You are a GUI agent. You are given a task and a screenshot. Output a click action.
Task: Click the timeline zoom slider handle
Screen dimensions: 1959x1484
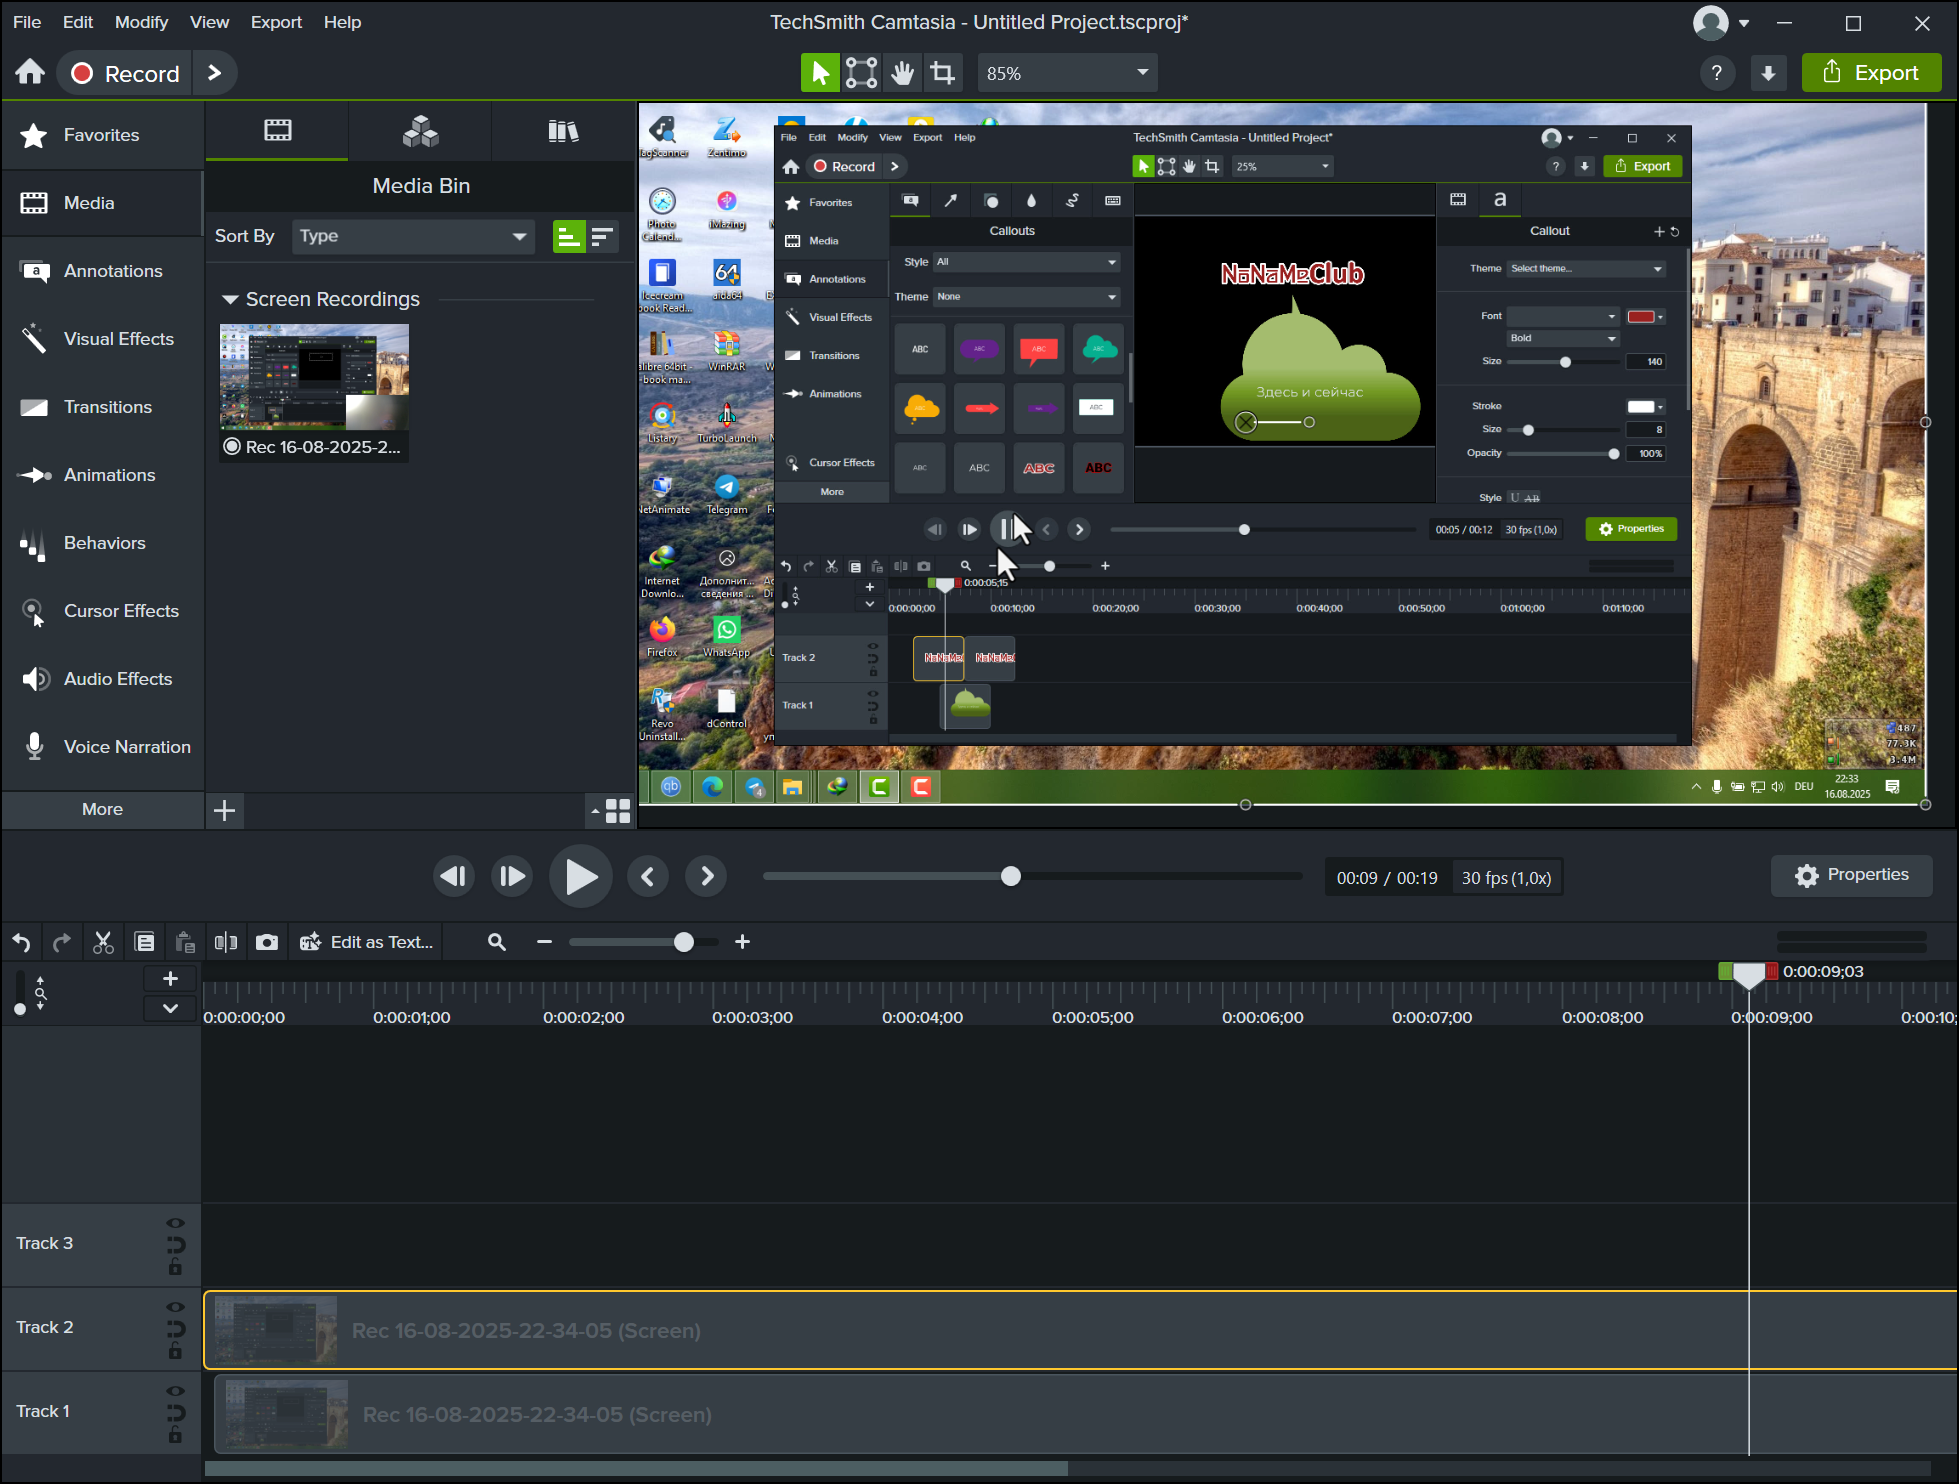684,942
